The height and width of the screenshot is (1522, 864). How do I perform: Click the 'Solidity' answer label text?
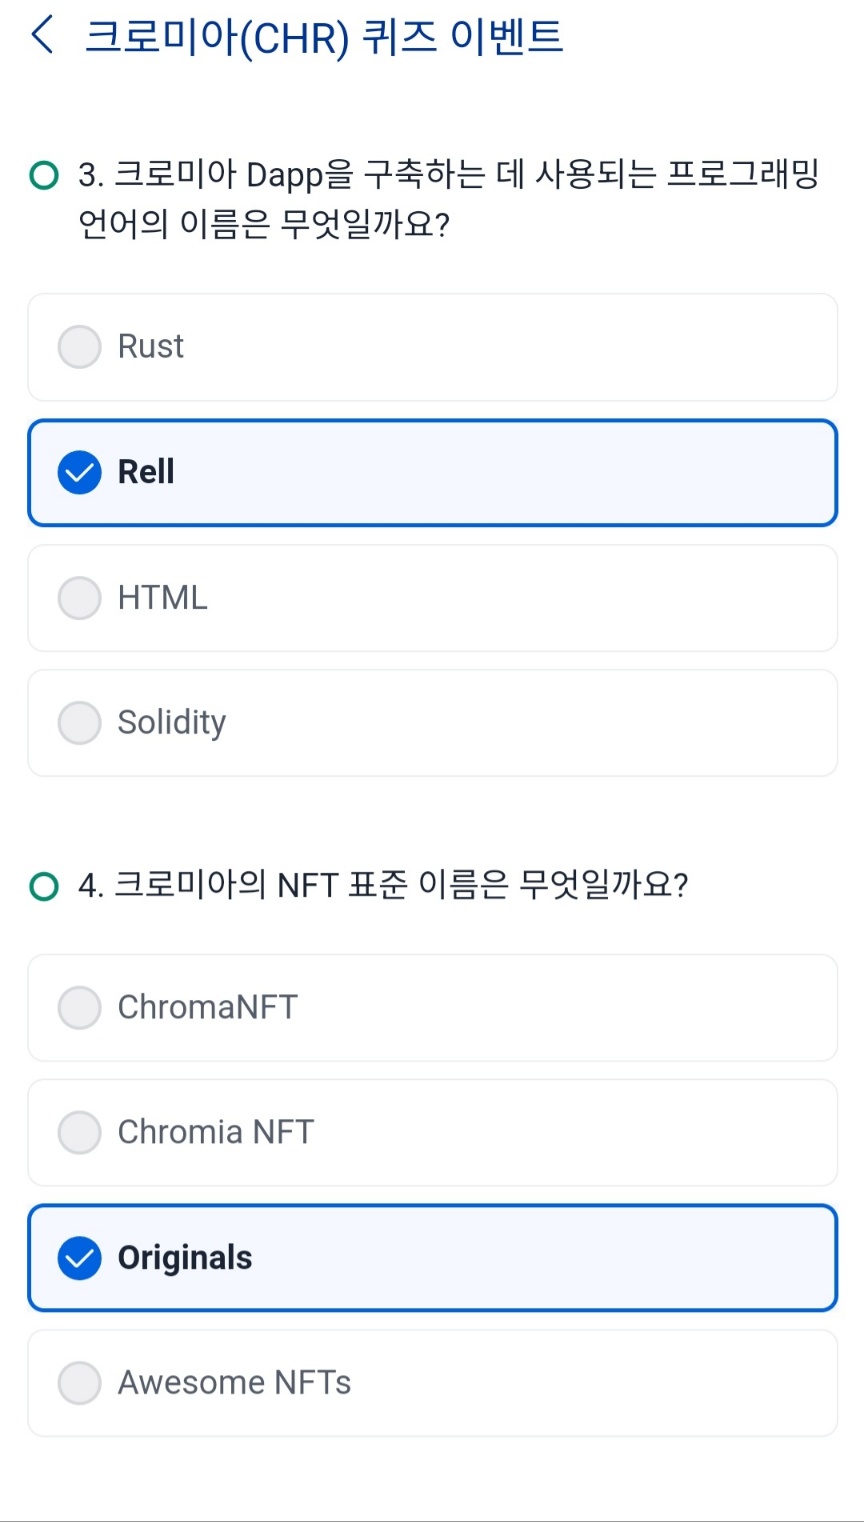(172, 723)
